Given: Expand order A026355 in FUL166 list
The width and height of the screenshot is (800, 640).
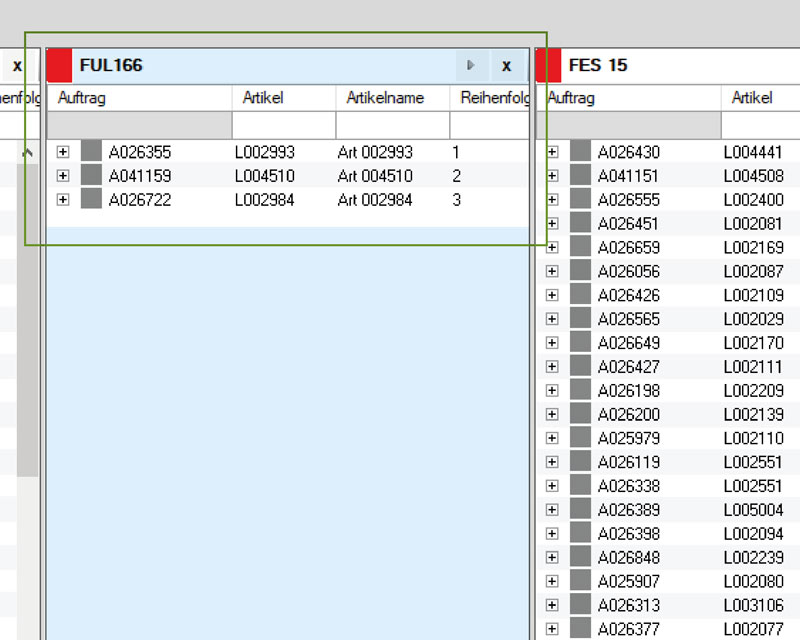Looking at the screenshot, I should click(63, 152).
